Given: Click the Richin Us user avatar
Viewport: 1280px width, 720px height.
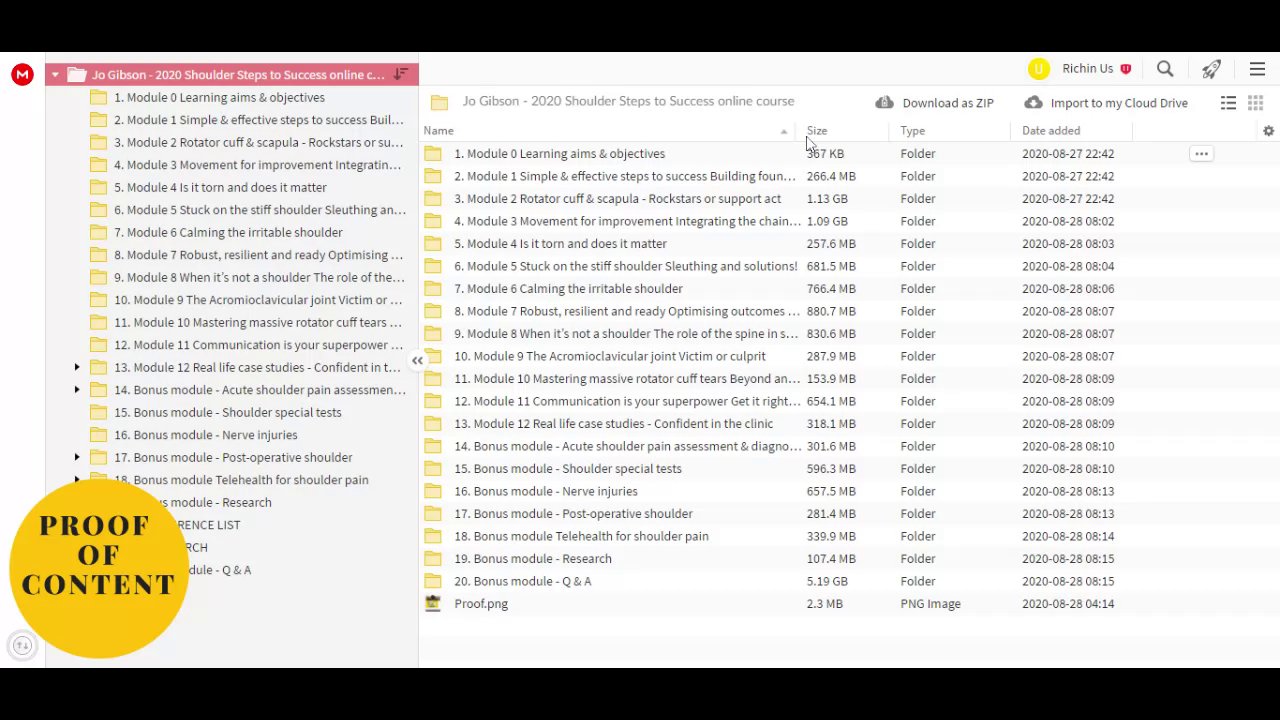Looking at the screenshot, I should pyautogui.click(x=1039, y=69).
